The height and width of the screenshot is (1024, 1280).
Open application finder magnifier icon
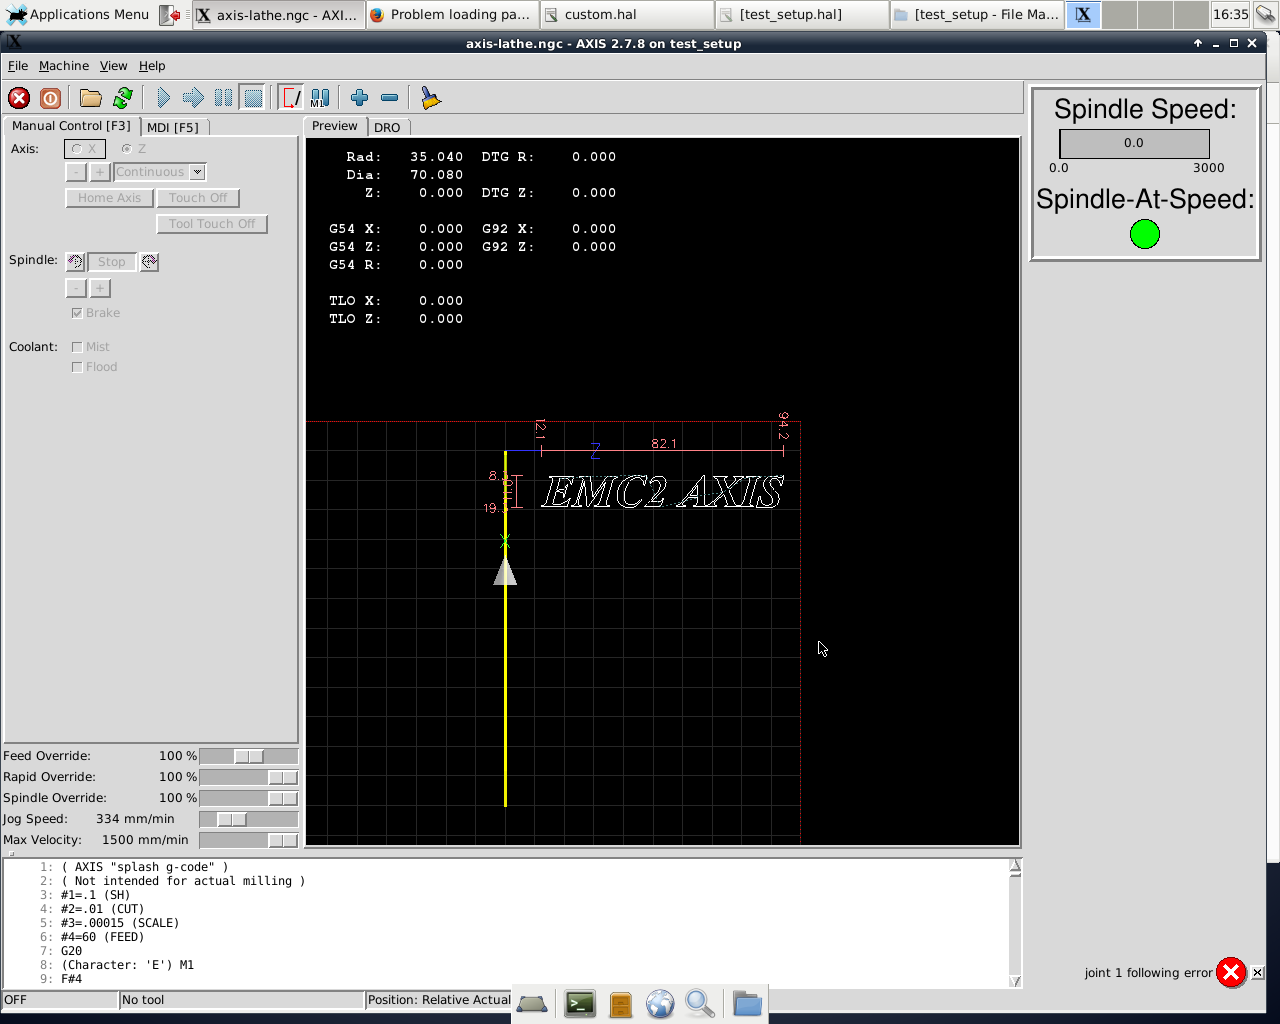coord(700,1004)
